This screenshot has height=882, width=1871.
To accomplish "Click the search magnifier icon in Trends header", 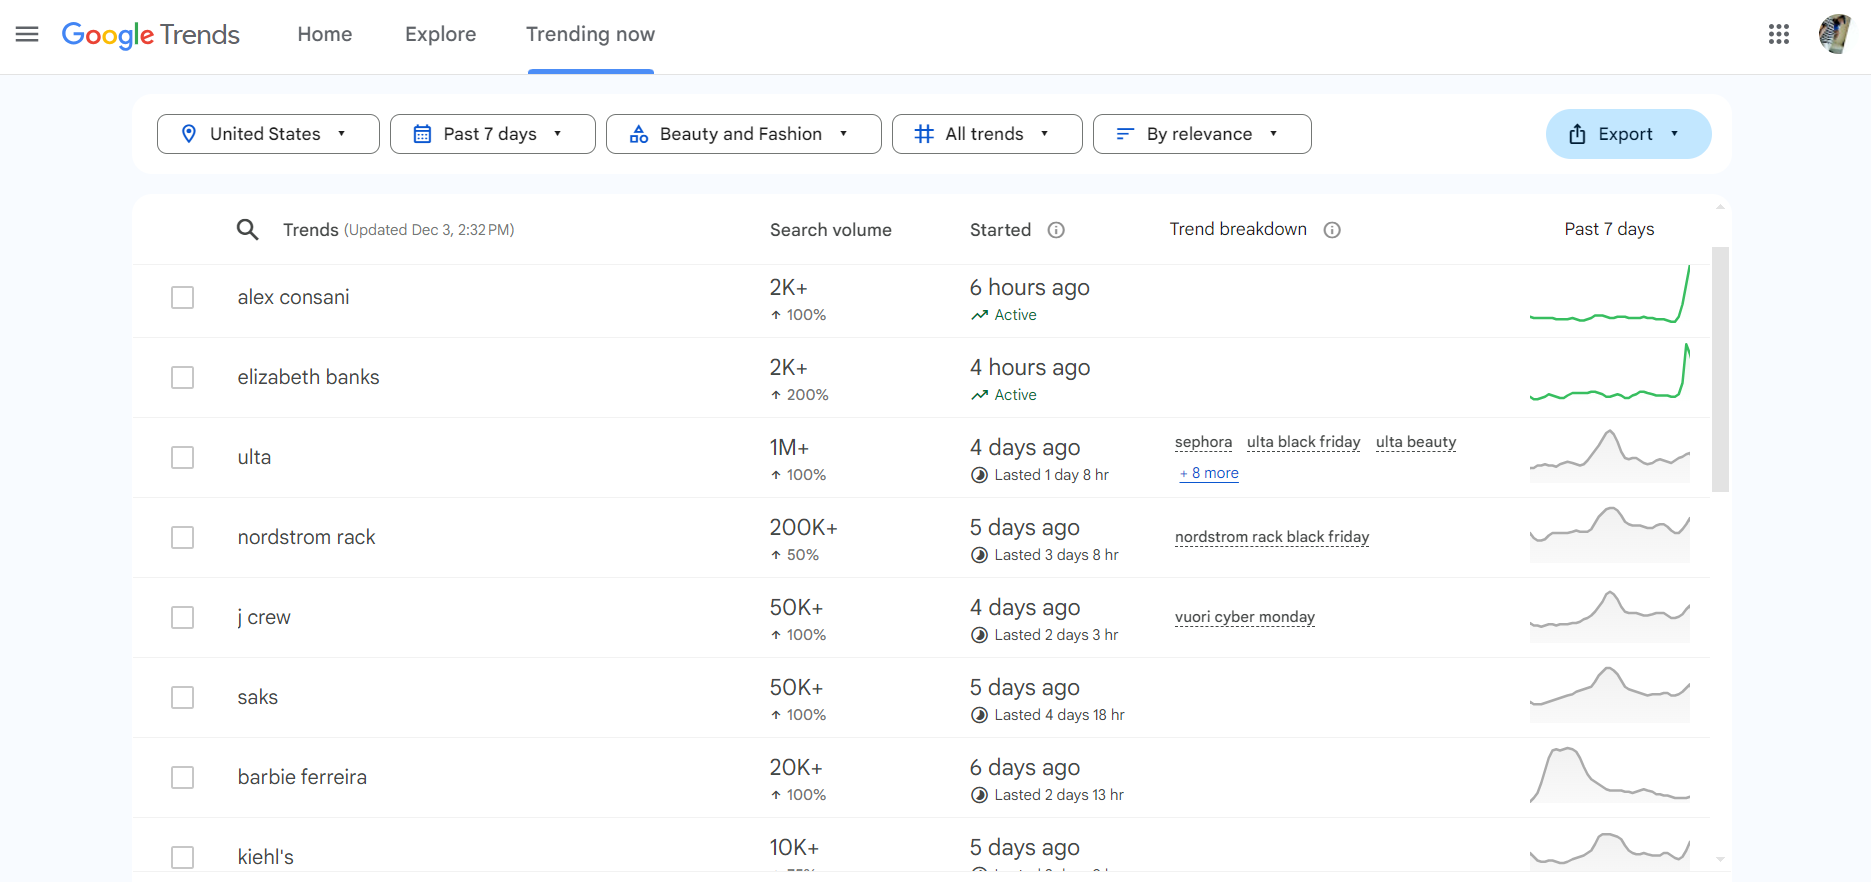I will tap(247, 230).
